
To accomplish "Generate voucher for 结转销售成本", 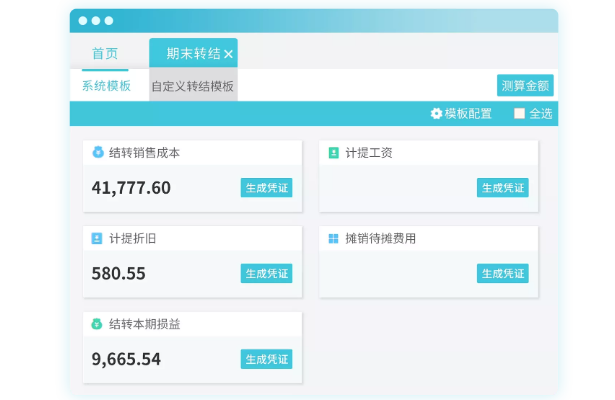I will click(266, 188).
